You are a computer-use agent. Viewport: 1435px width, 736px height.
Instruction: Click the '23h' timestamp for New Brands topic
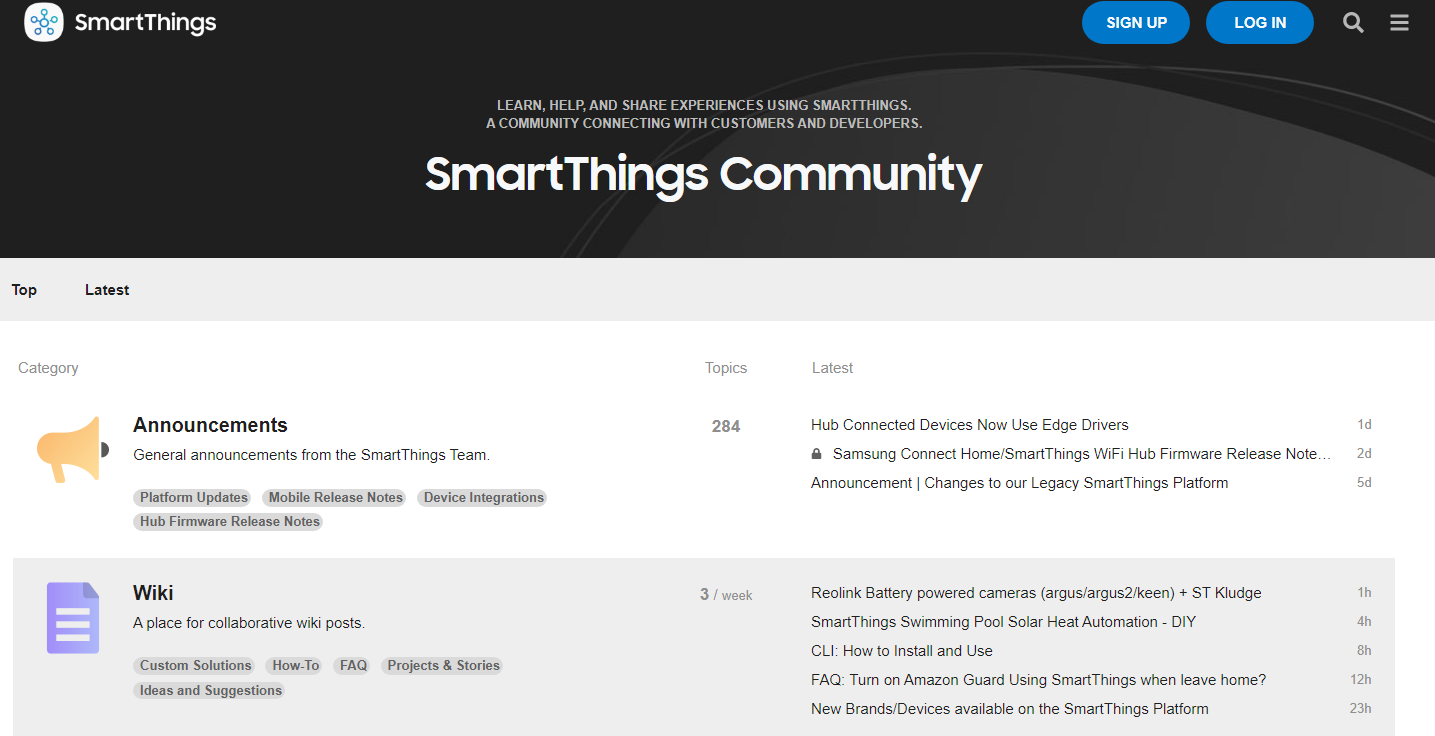click(x=1360, y=709)
